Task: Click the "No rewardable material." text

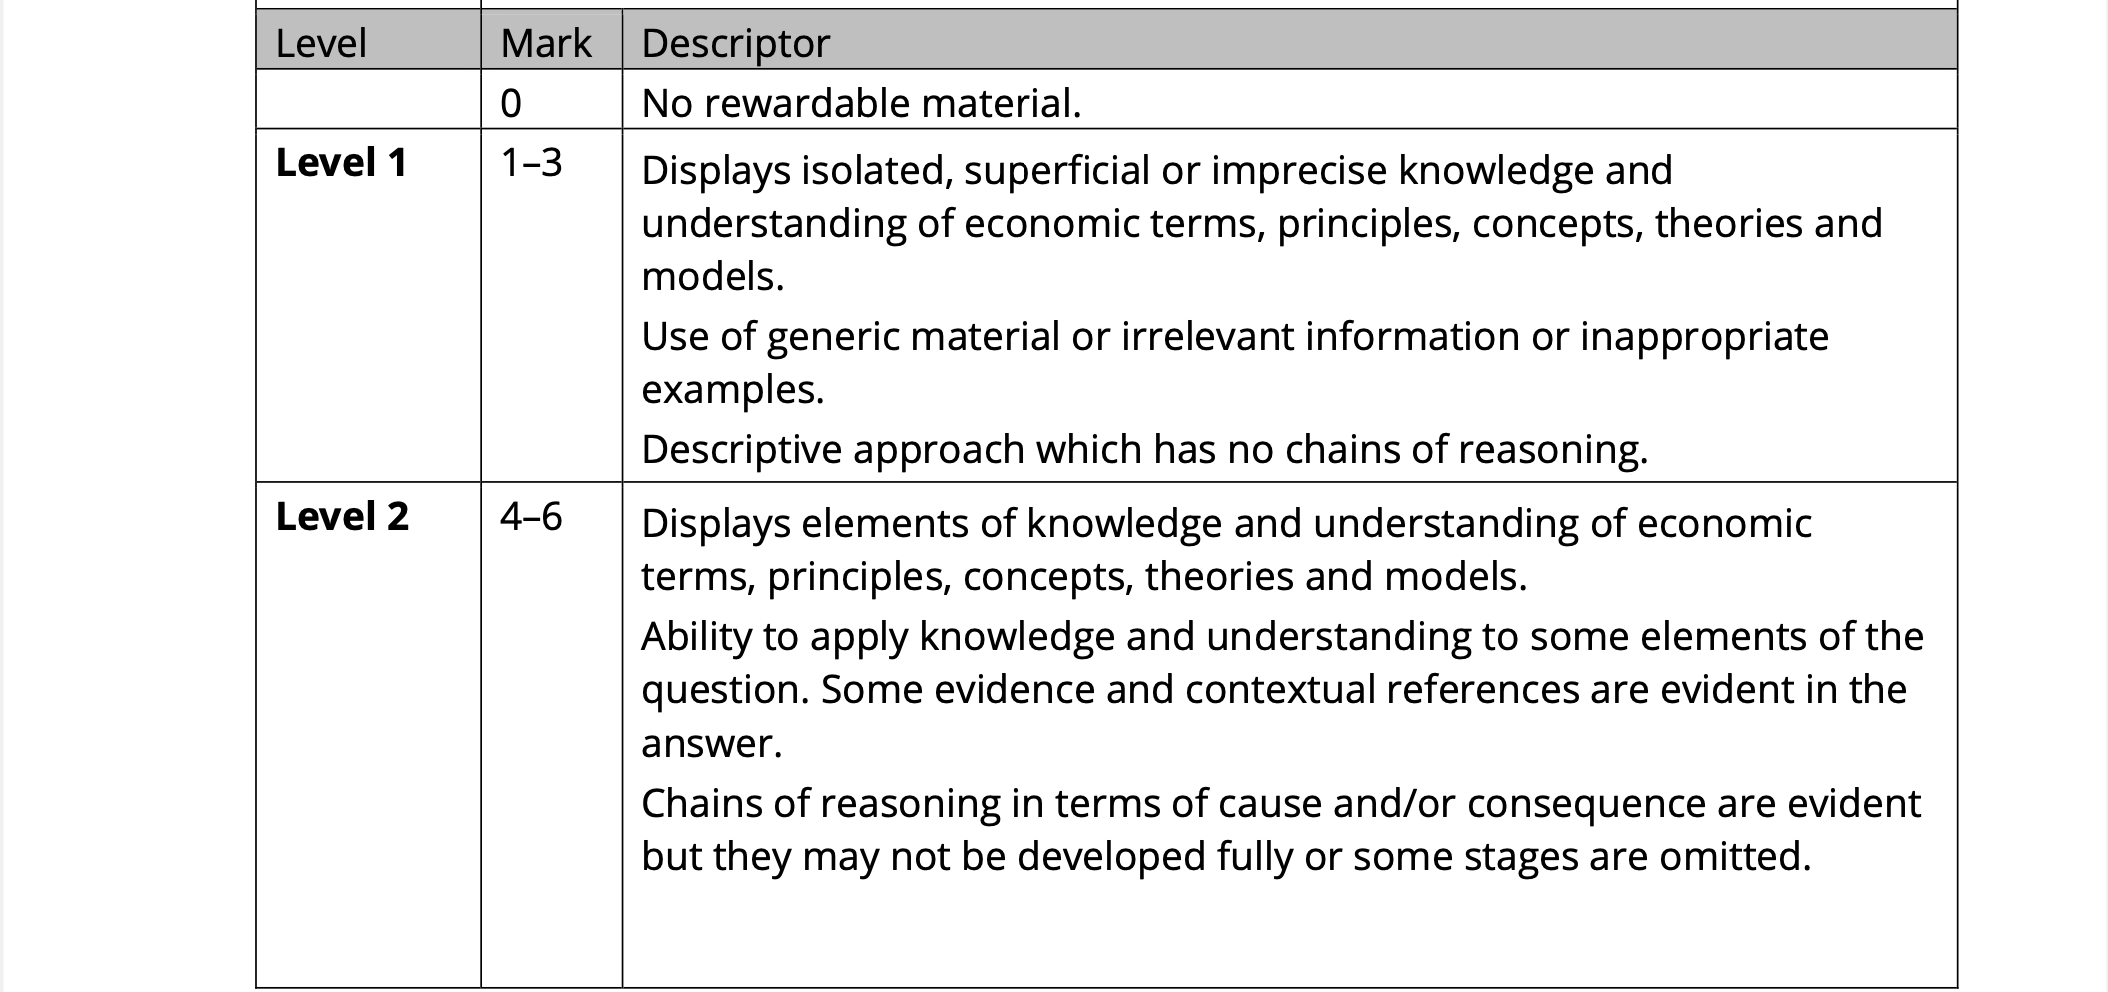Action: coord(861,103)
